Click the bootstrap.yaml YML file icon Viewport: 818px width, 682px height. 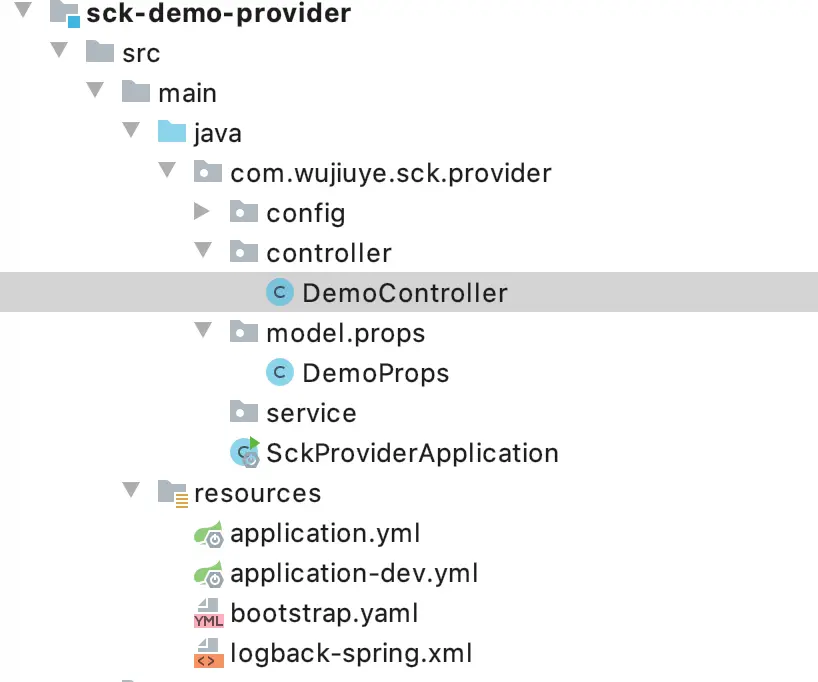point(208,613)
